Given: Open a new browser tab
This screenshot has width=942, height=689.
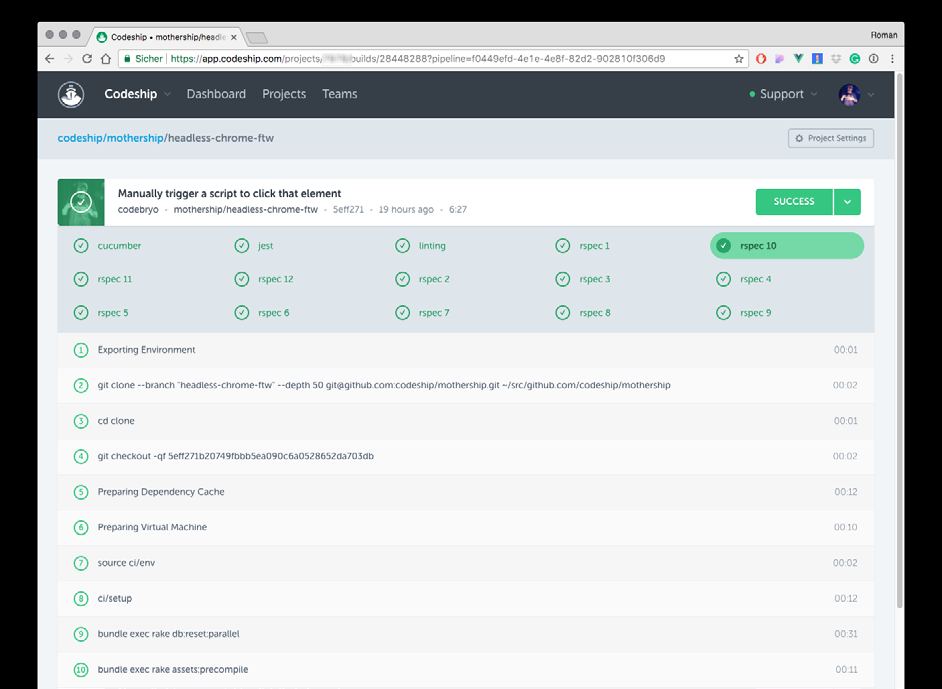Looking at the screenshot, I should [x=257, y=38].
